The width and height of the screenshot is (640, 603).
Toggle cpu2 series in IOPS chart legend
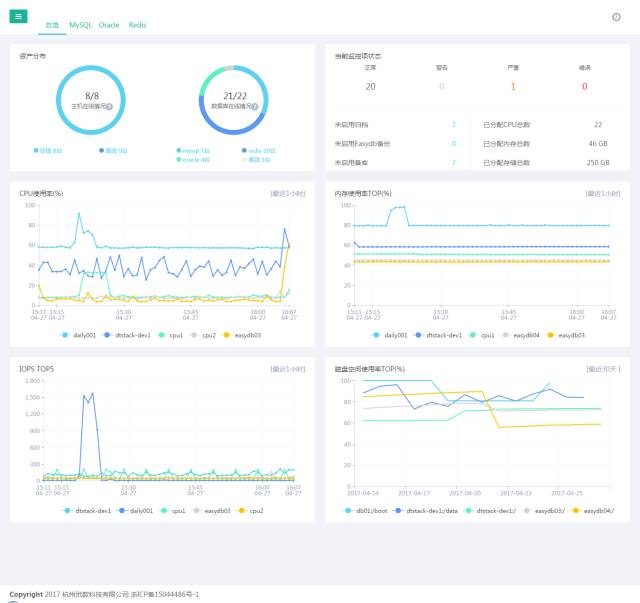251,511
